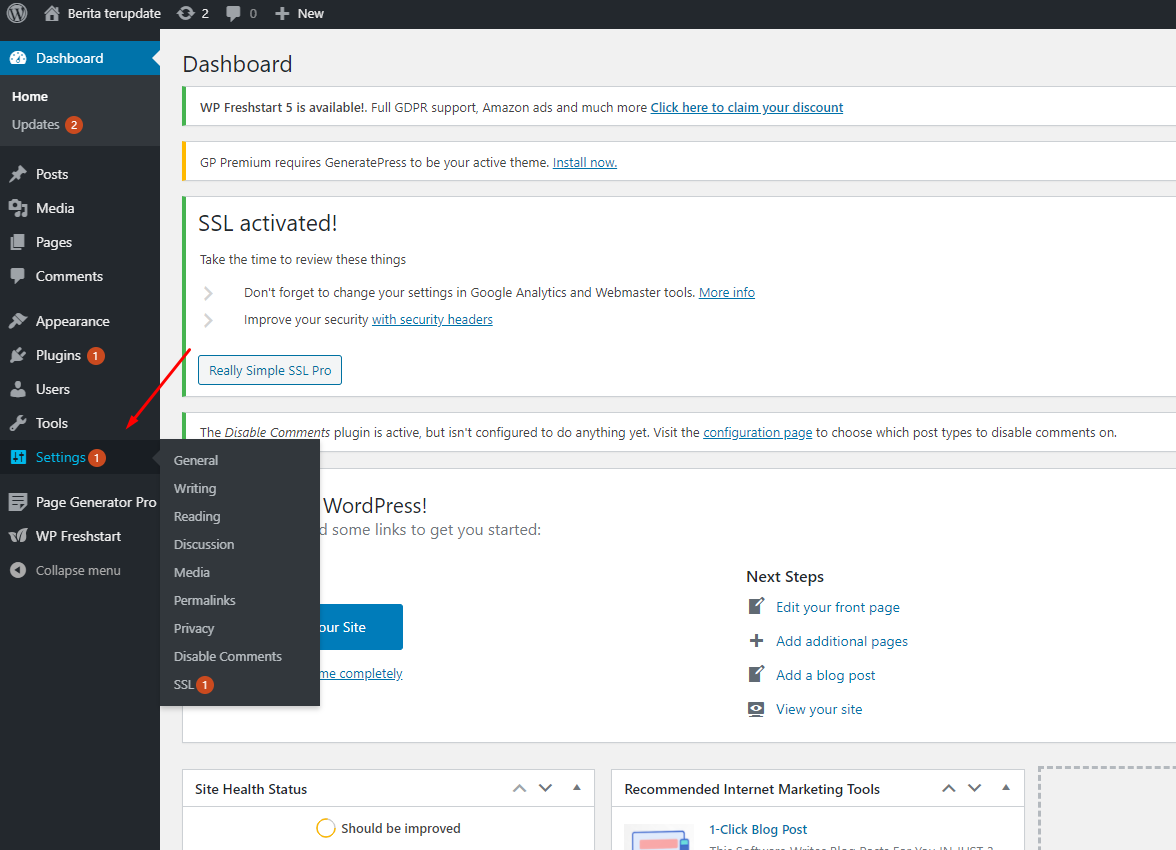Click the Posts pushpin icon in sidebar
The width and height of the screenshot is (1176, 850).
(18, 174)
